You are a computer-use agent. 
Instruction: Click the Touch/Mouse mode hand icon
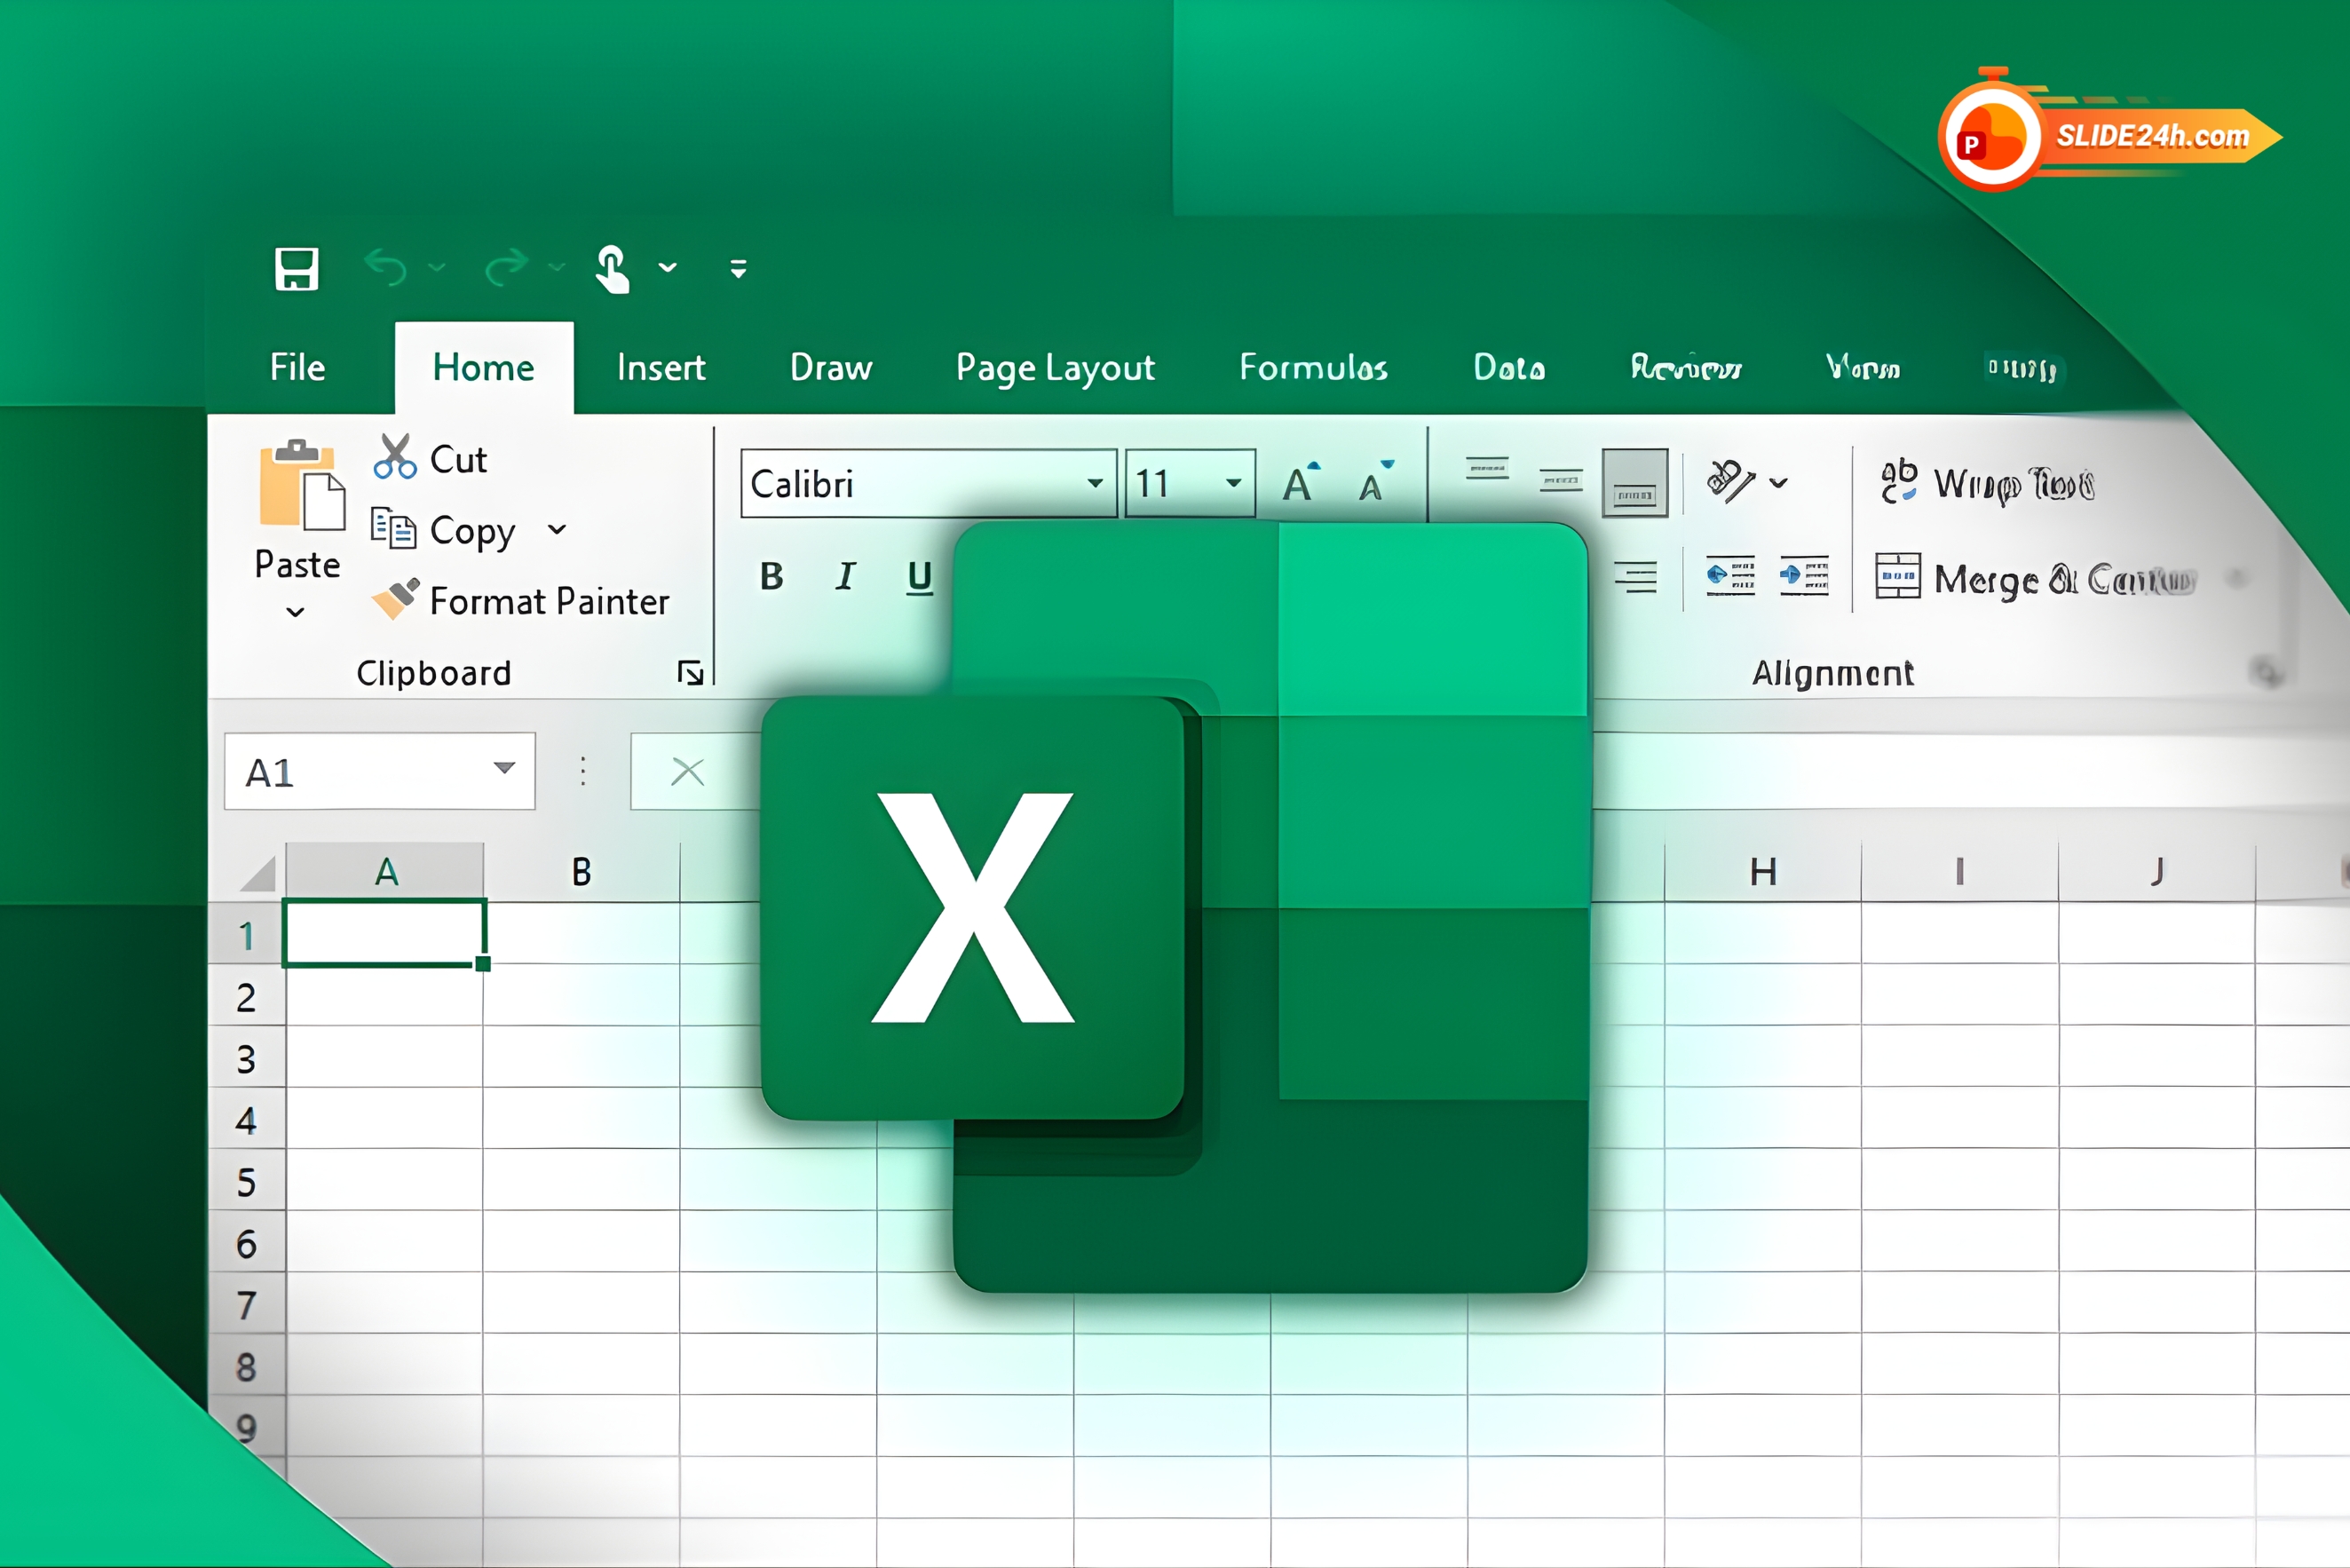tap(612, 268)
